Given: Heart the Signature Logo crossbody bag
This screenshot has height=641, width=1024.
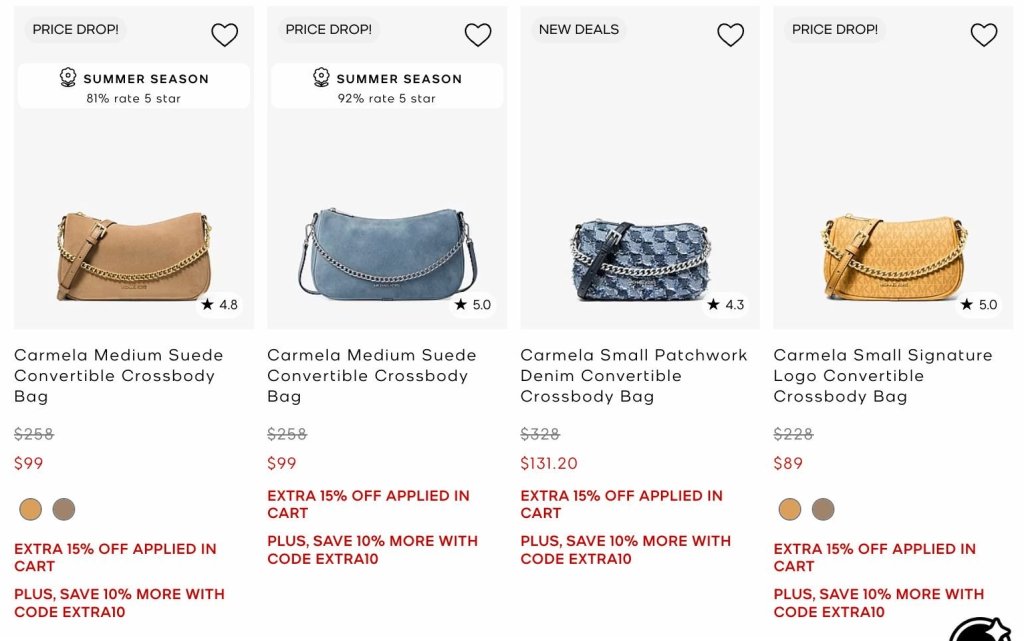Looking at the screenshot, I should click(x=984, y=35).
